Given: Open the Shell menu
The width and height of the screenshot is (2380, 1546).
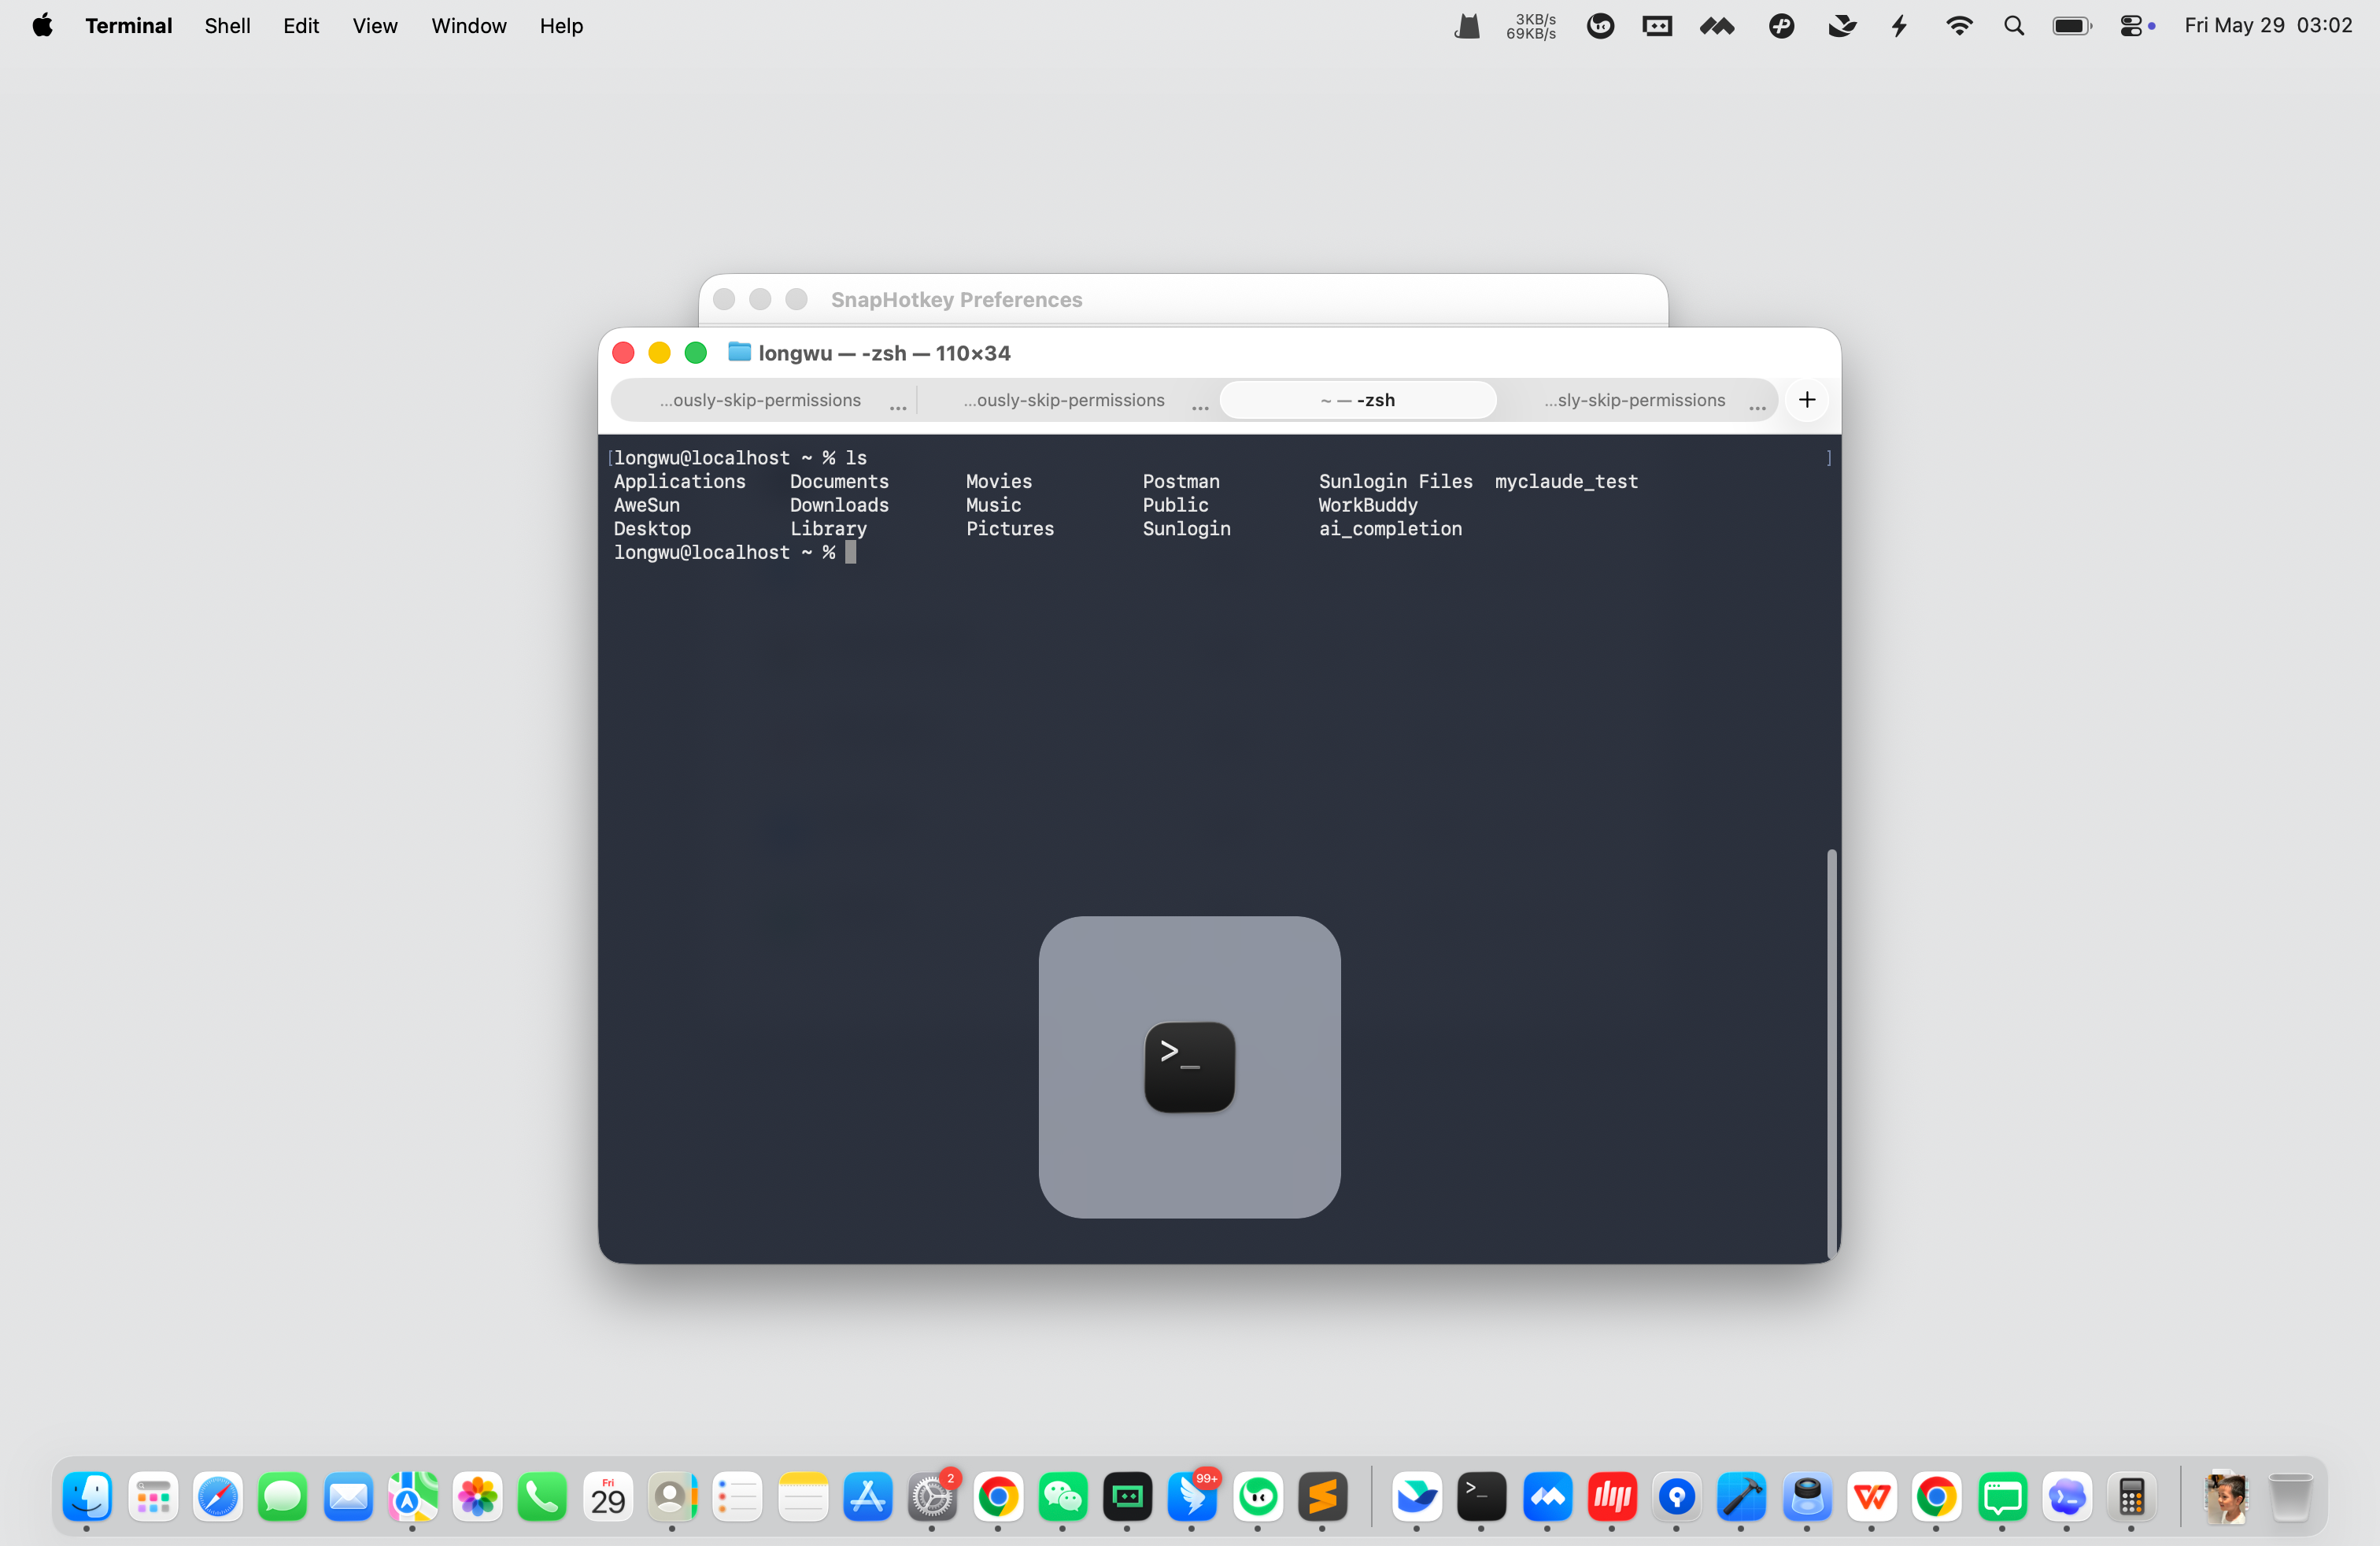Looking at the screenshot, I should 227,26.
